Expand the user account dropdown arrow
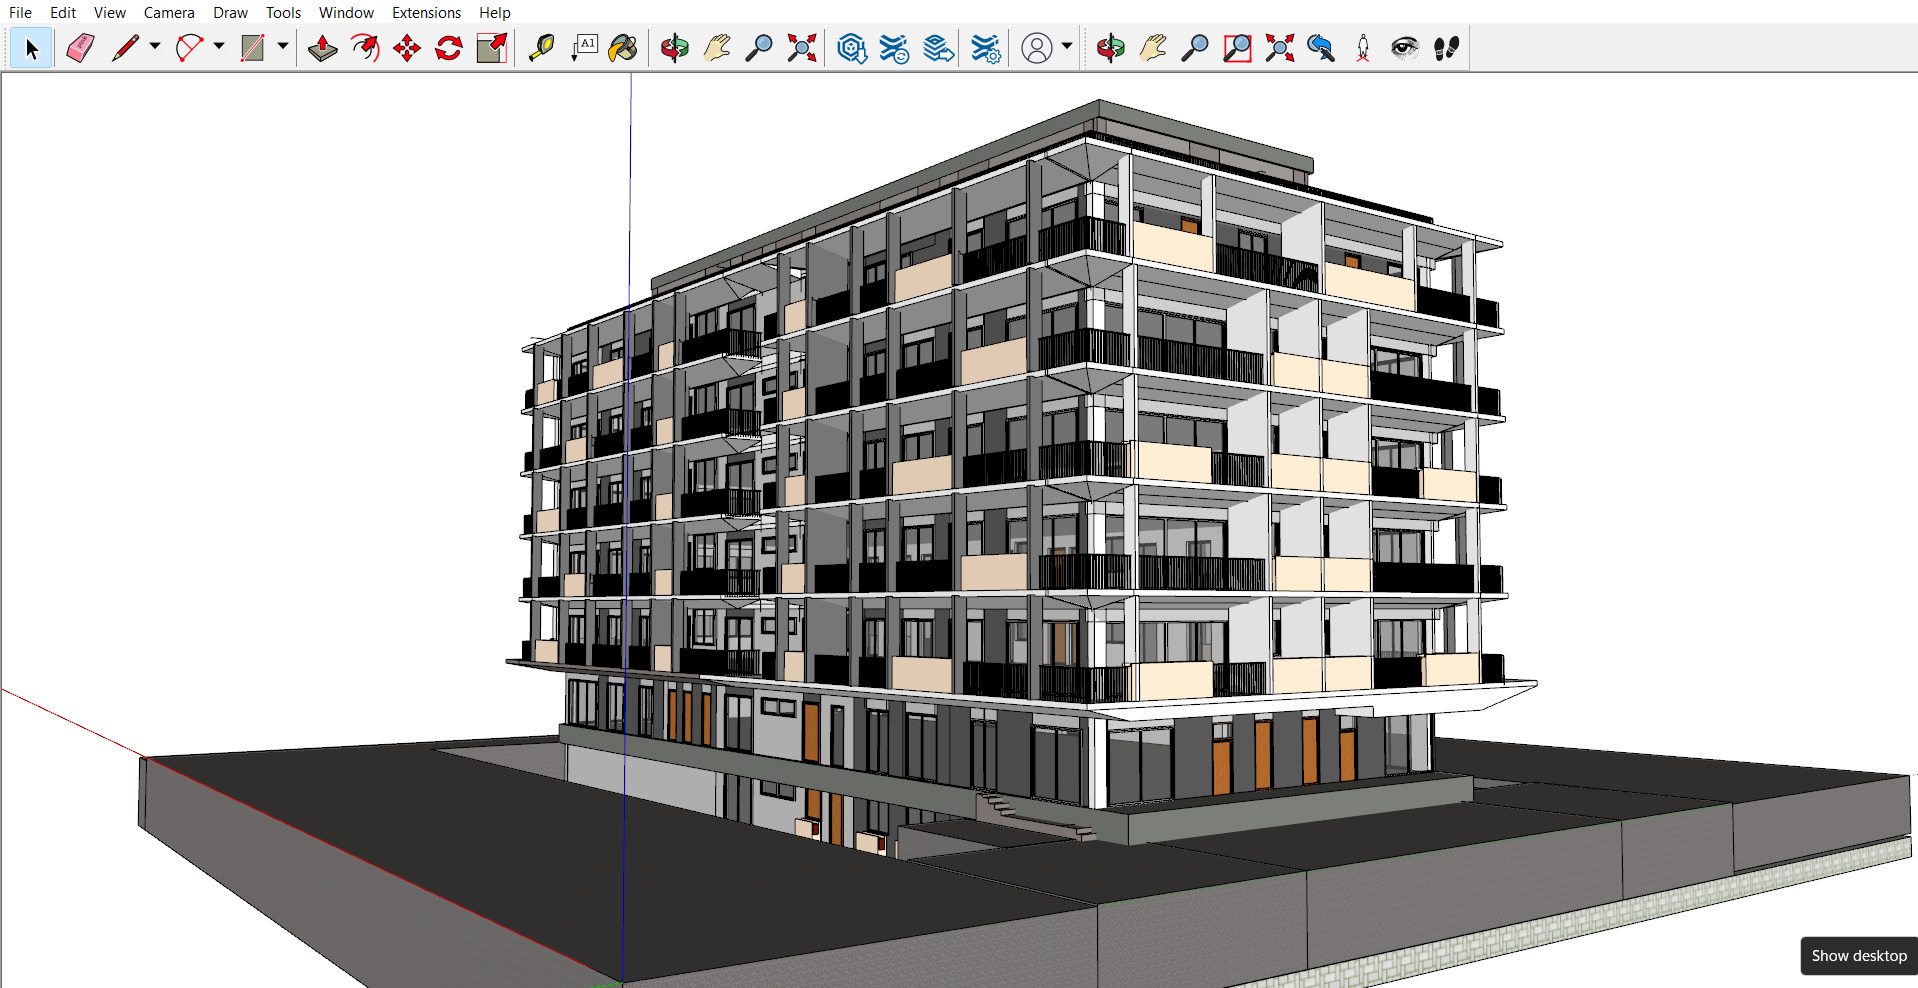The image size is (1918, 988). tap(1067, 46)
